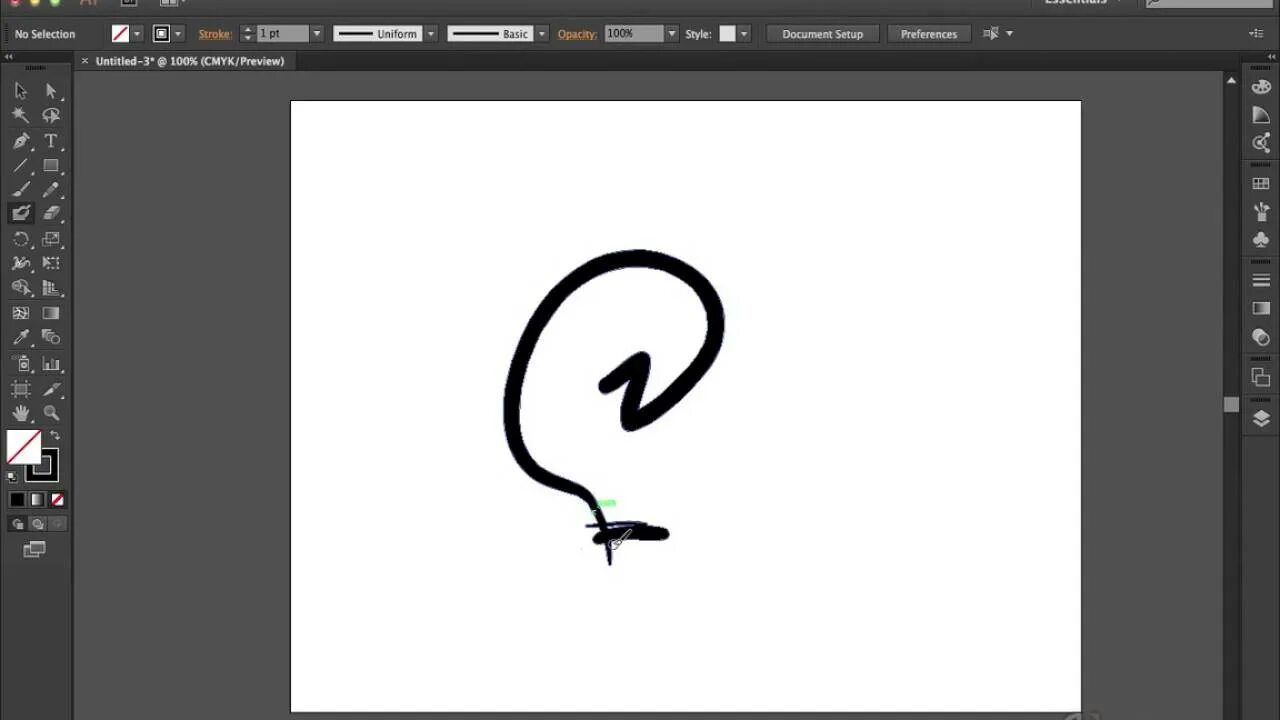Open the Preferences button

tap(929, 33)
